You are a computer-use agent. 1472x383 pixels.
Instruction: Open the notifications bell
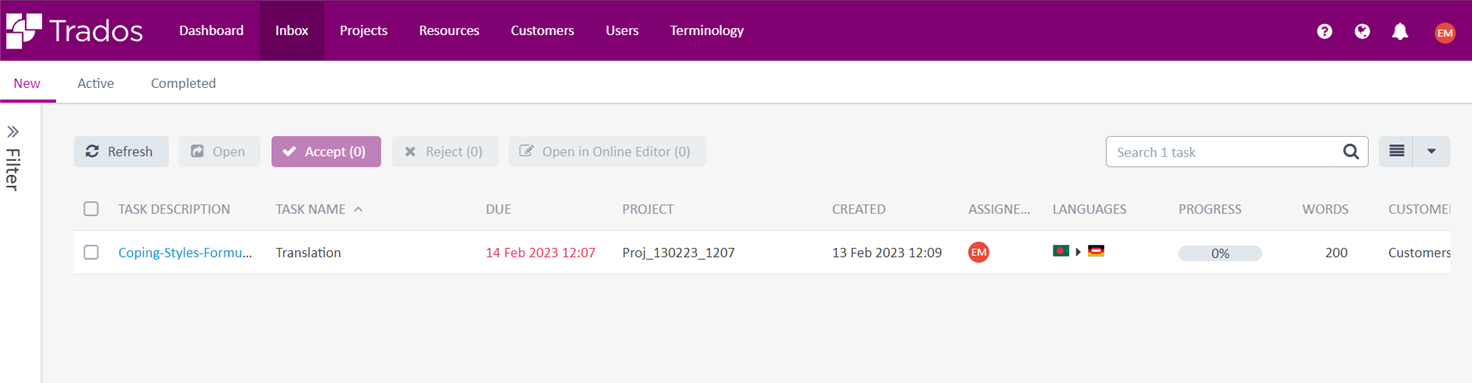(x=1400, y=31)
